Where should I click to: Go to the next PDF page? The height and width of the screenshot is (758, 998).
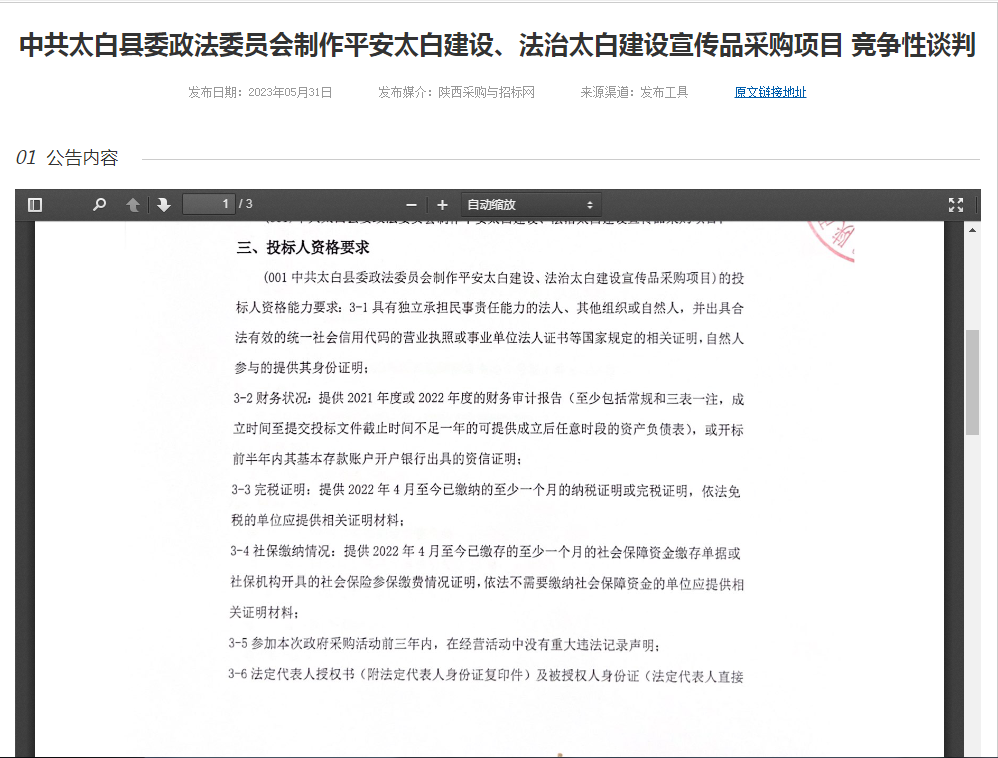(x=164, y=205)
